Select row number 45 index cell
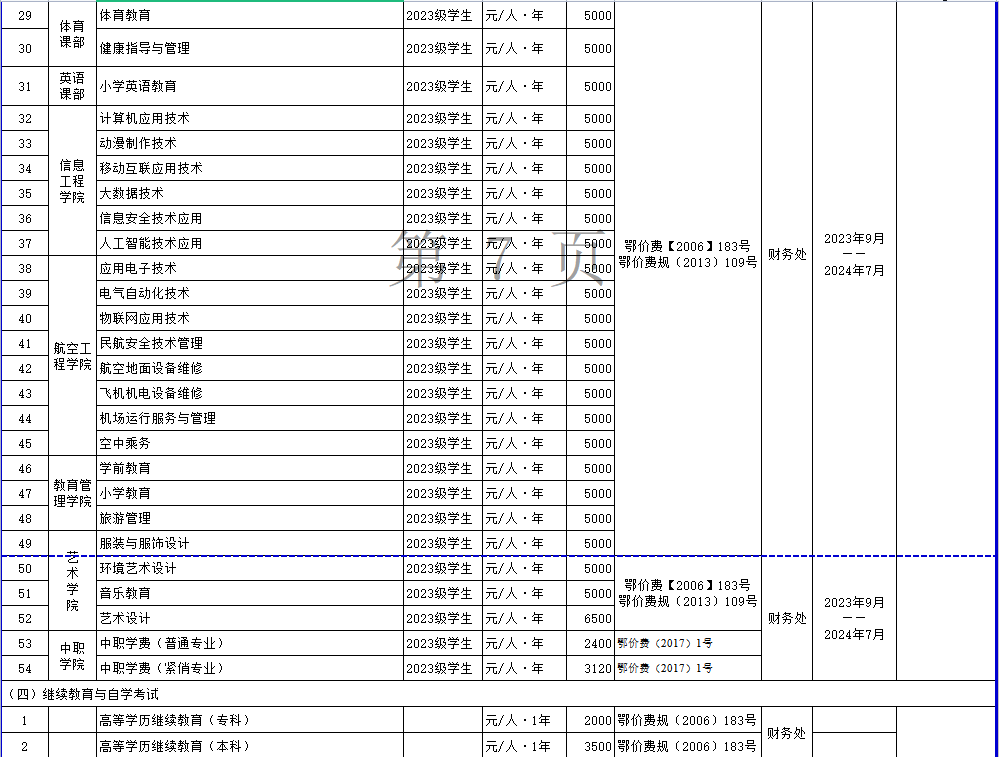The image size is (999, 757). pos(25,443)
